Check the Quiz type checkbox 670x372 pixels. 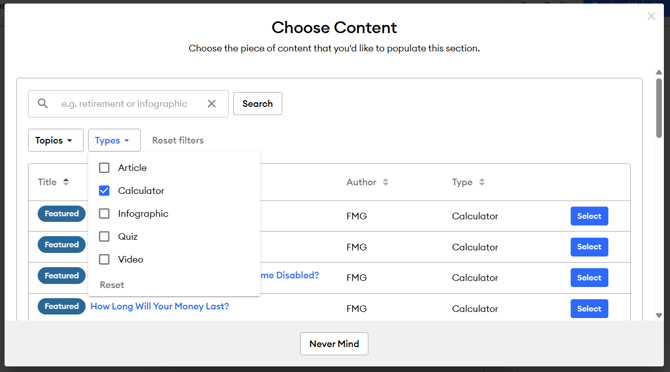(x=104, y=236)
